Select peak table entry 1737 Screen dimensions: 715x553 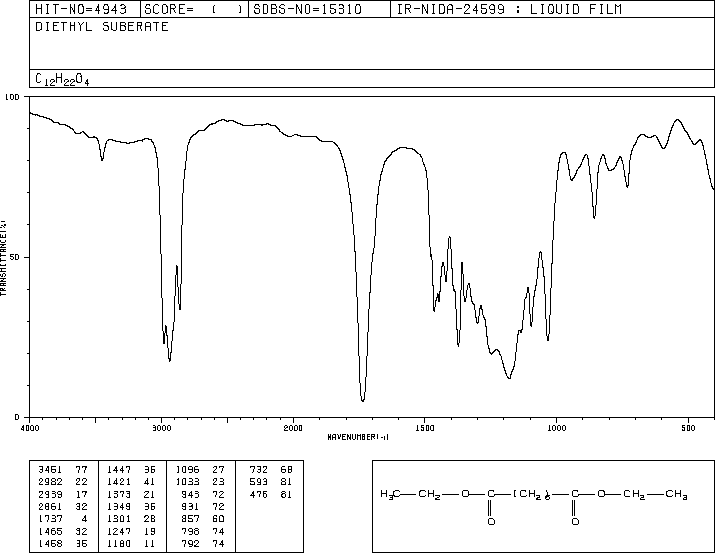click(50, 519)
